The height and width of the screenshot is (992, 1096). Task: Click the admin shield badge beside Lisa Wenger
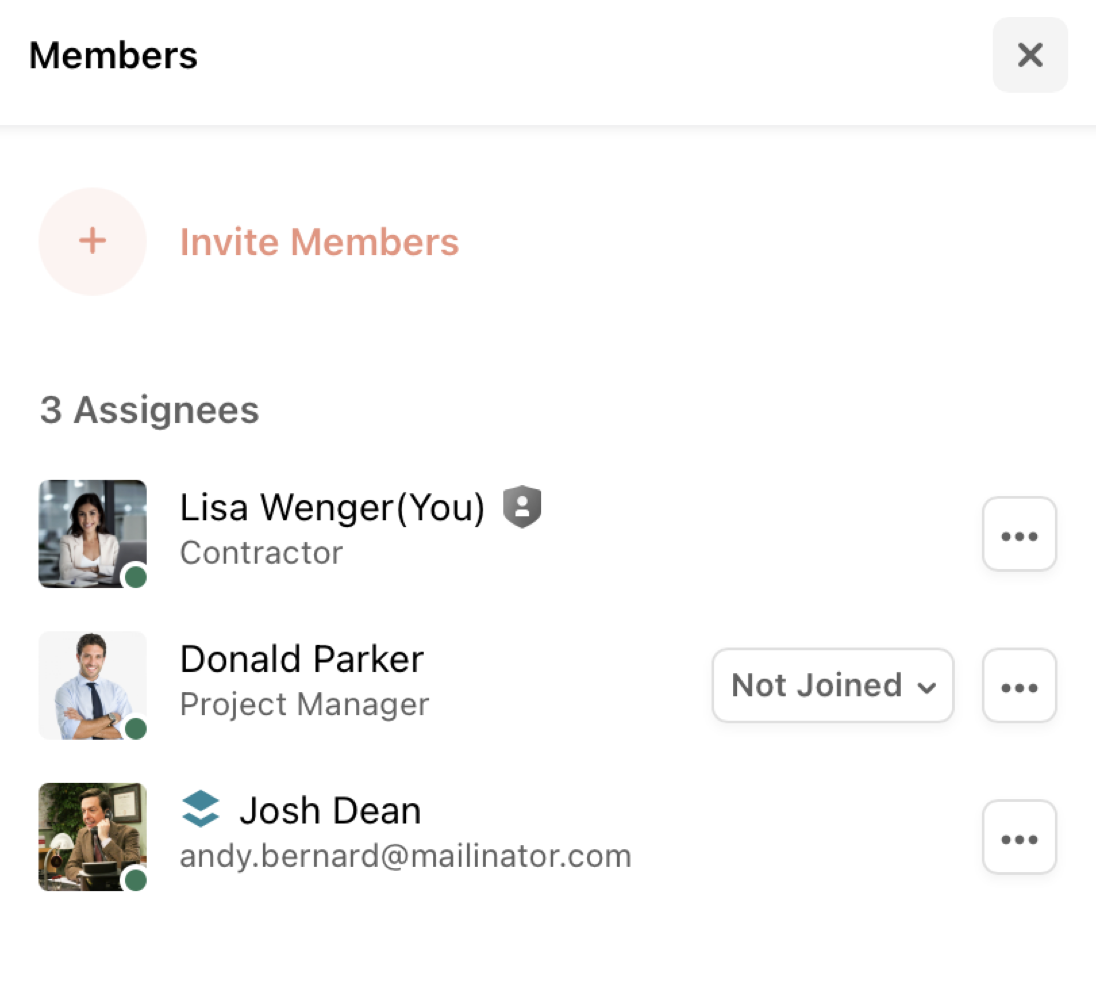(522, 506)
